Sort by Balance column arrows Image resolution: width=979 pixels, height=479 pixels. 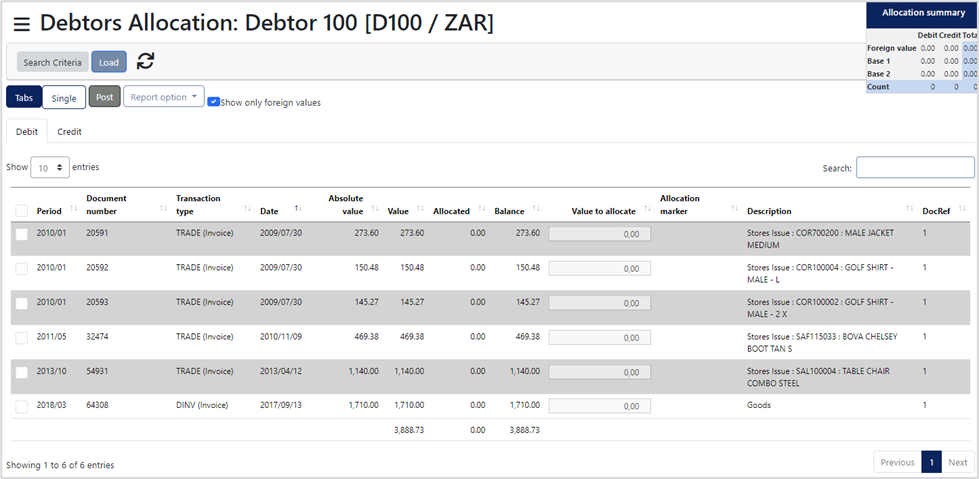click(536, 207)
